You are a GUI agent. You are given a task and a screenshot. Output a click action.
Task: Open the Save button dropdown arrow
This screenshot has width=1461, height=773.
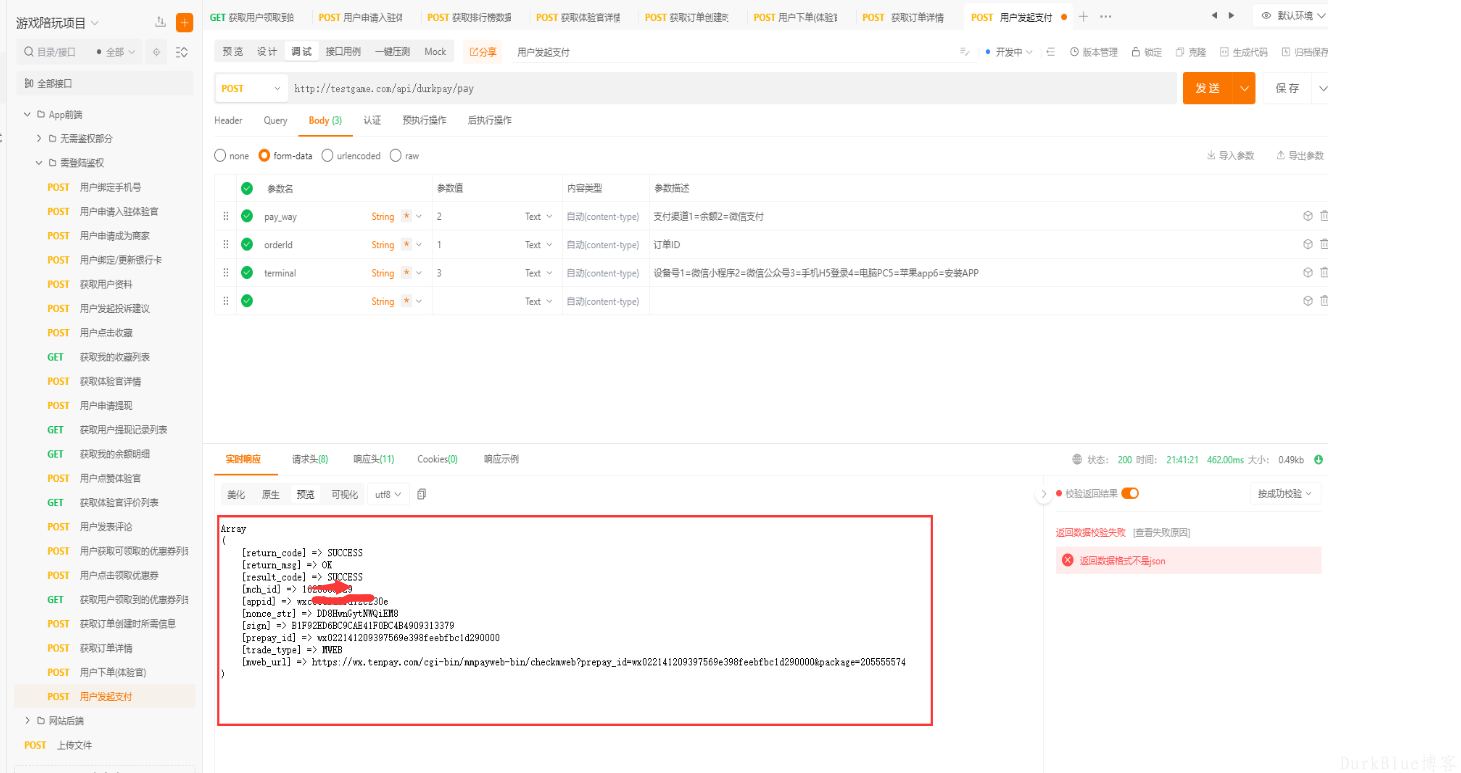click(1323, 88)
